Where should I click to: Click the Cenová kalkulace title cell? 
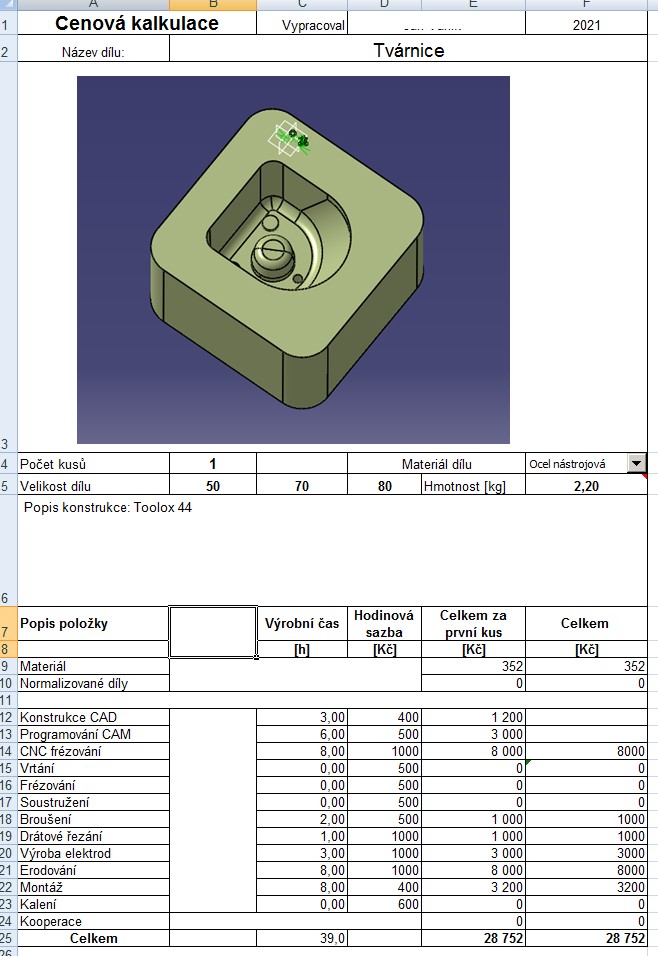click(136, 23)
